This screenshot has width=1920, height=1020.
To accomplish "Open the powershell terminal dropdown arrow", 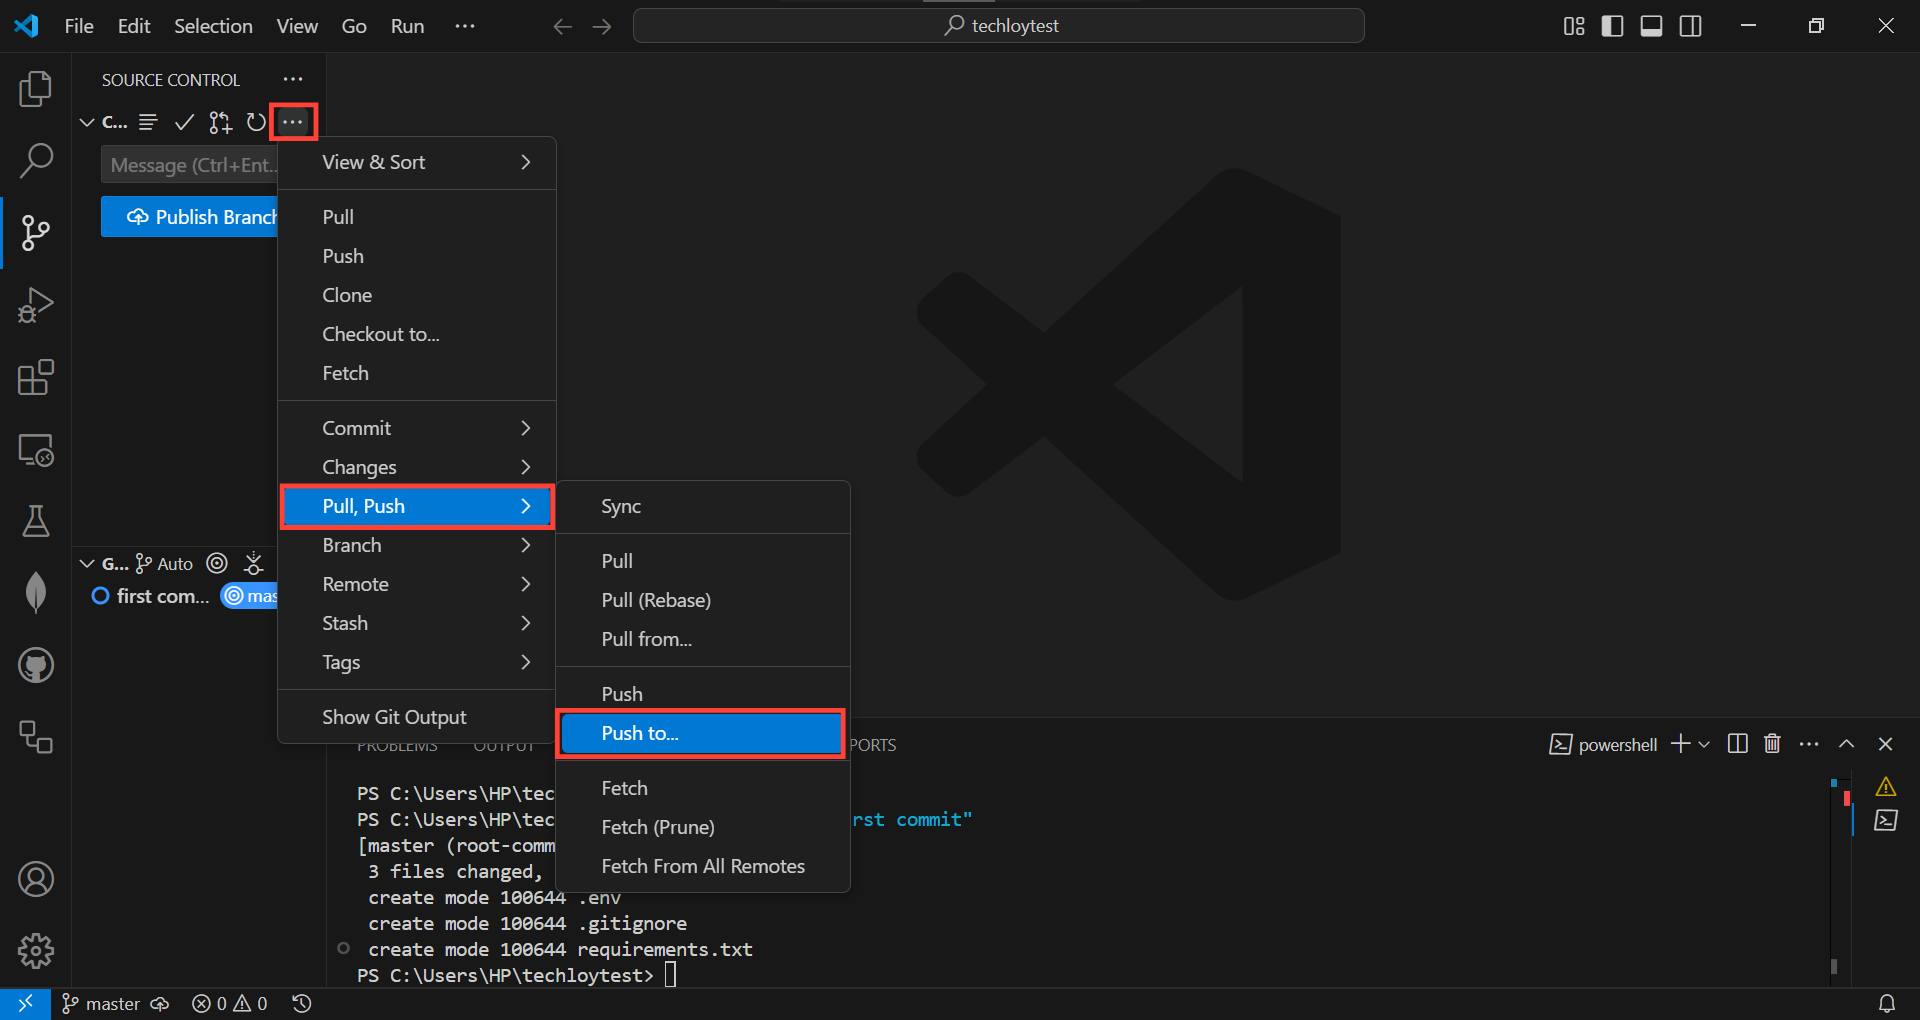I will pyautogui.click(x=1706, y=744).
